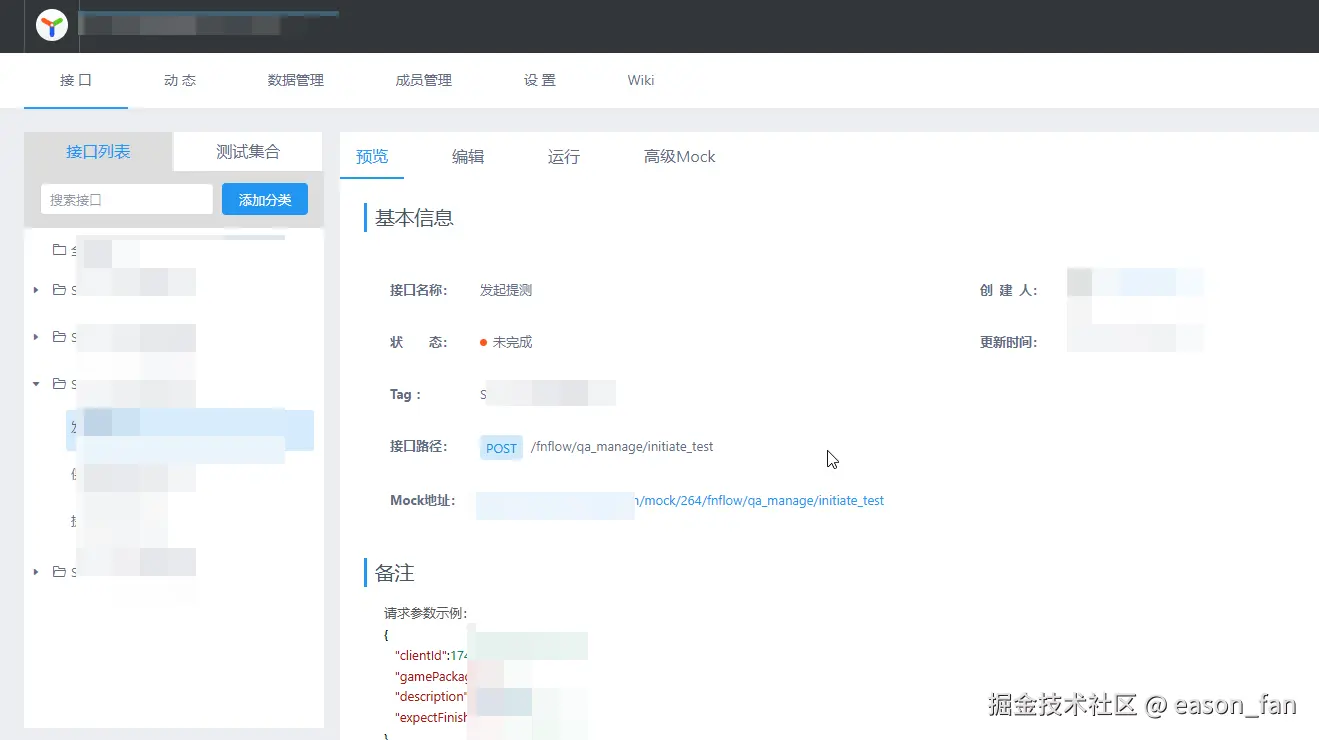
Task: Click the Mock地址 field label
Action: click(422, 500)
